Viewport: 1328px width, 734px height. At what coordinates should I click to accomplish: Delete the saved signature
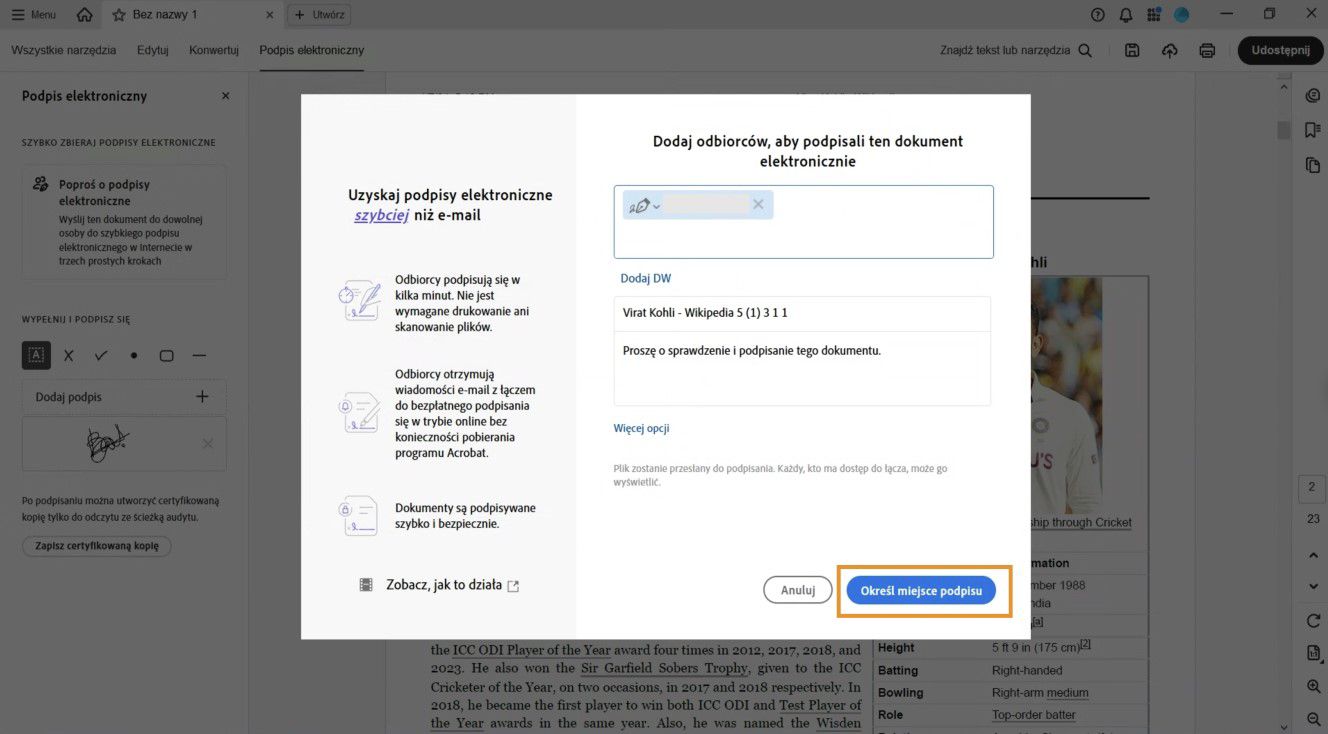coord(208,443)
